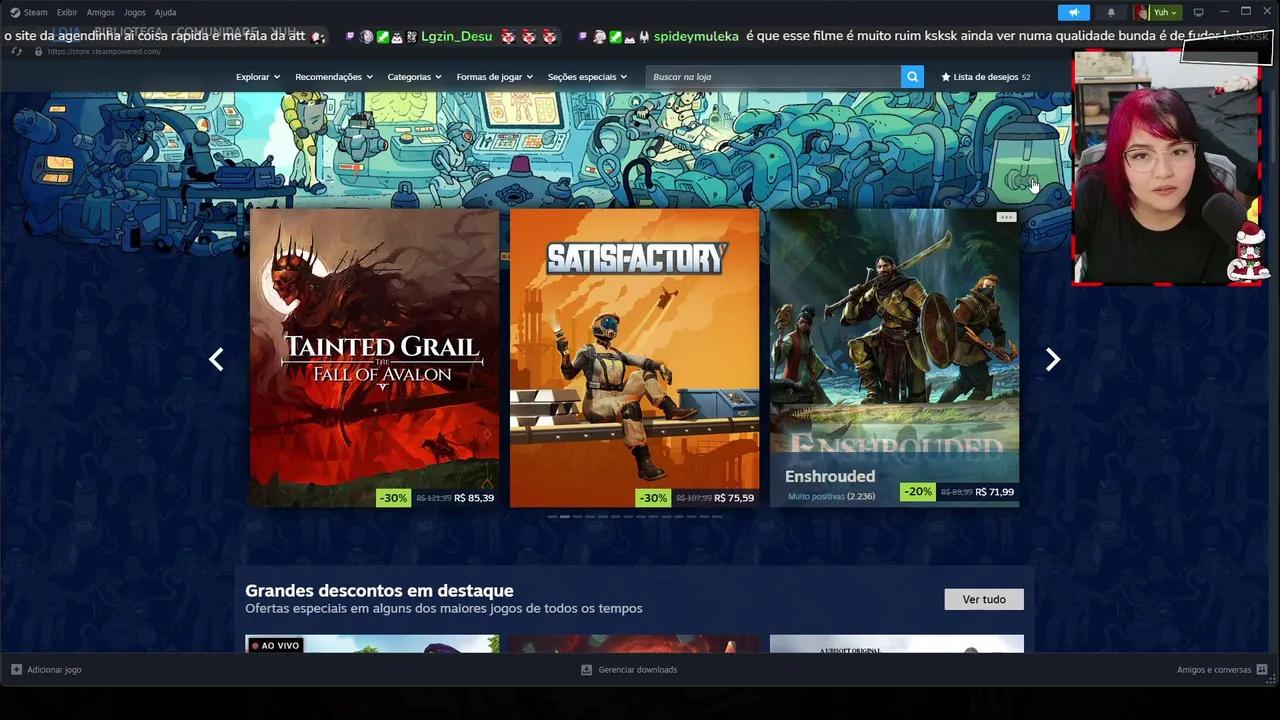The image size is (1280, 720).
Task: Select the highlighted active carousel dot
Action: point(565,517)
